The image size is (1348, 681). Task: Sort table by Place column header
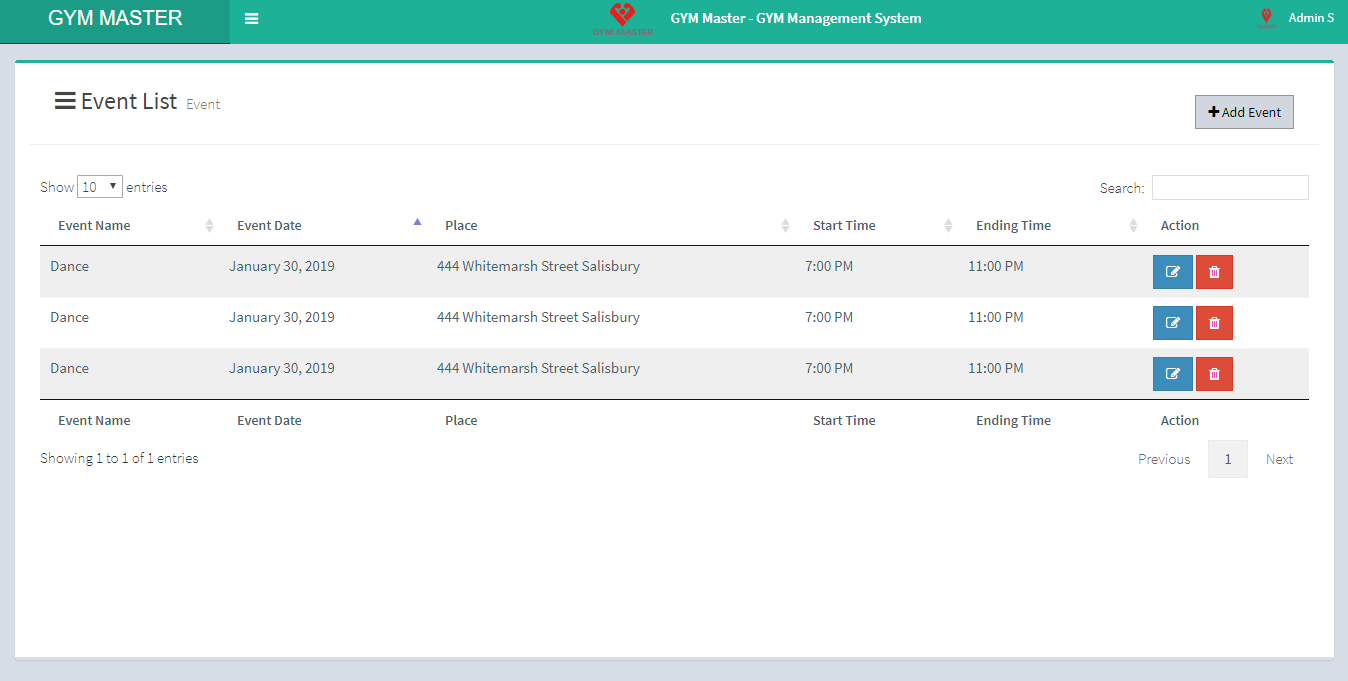461,226
